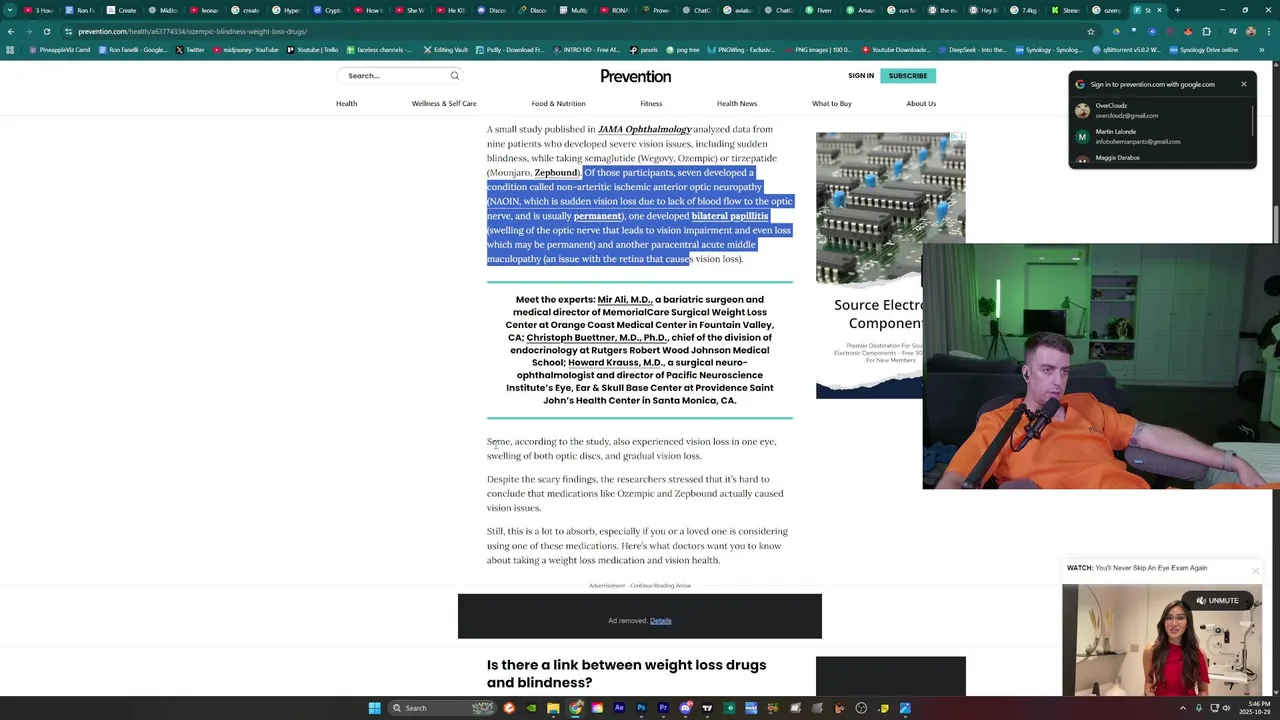Open Food & Nutrition menu

(558, 103)
